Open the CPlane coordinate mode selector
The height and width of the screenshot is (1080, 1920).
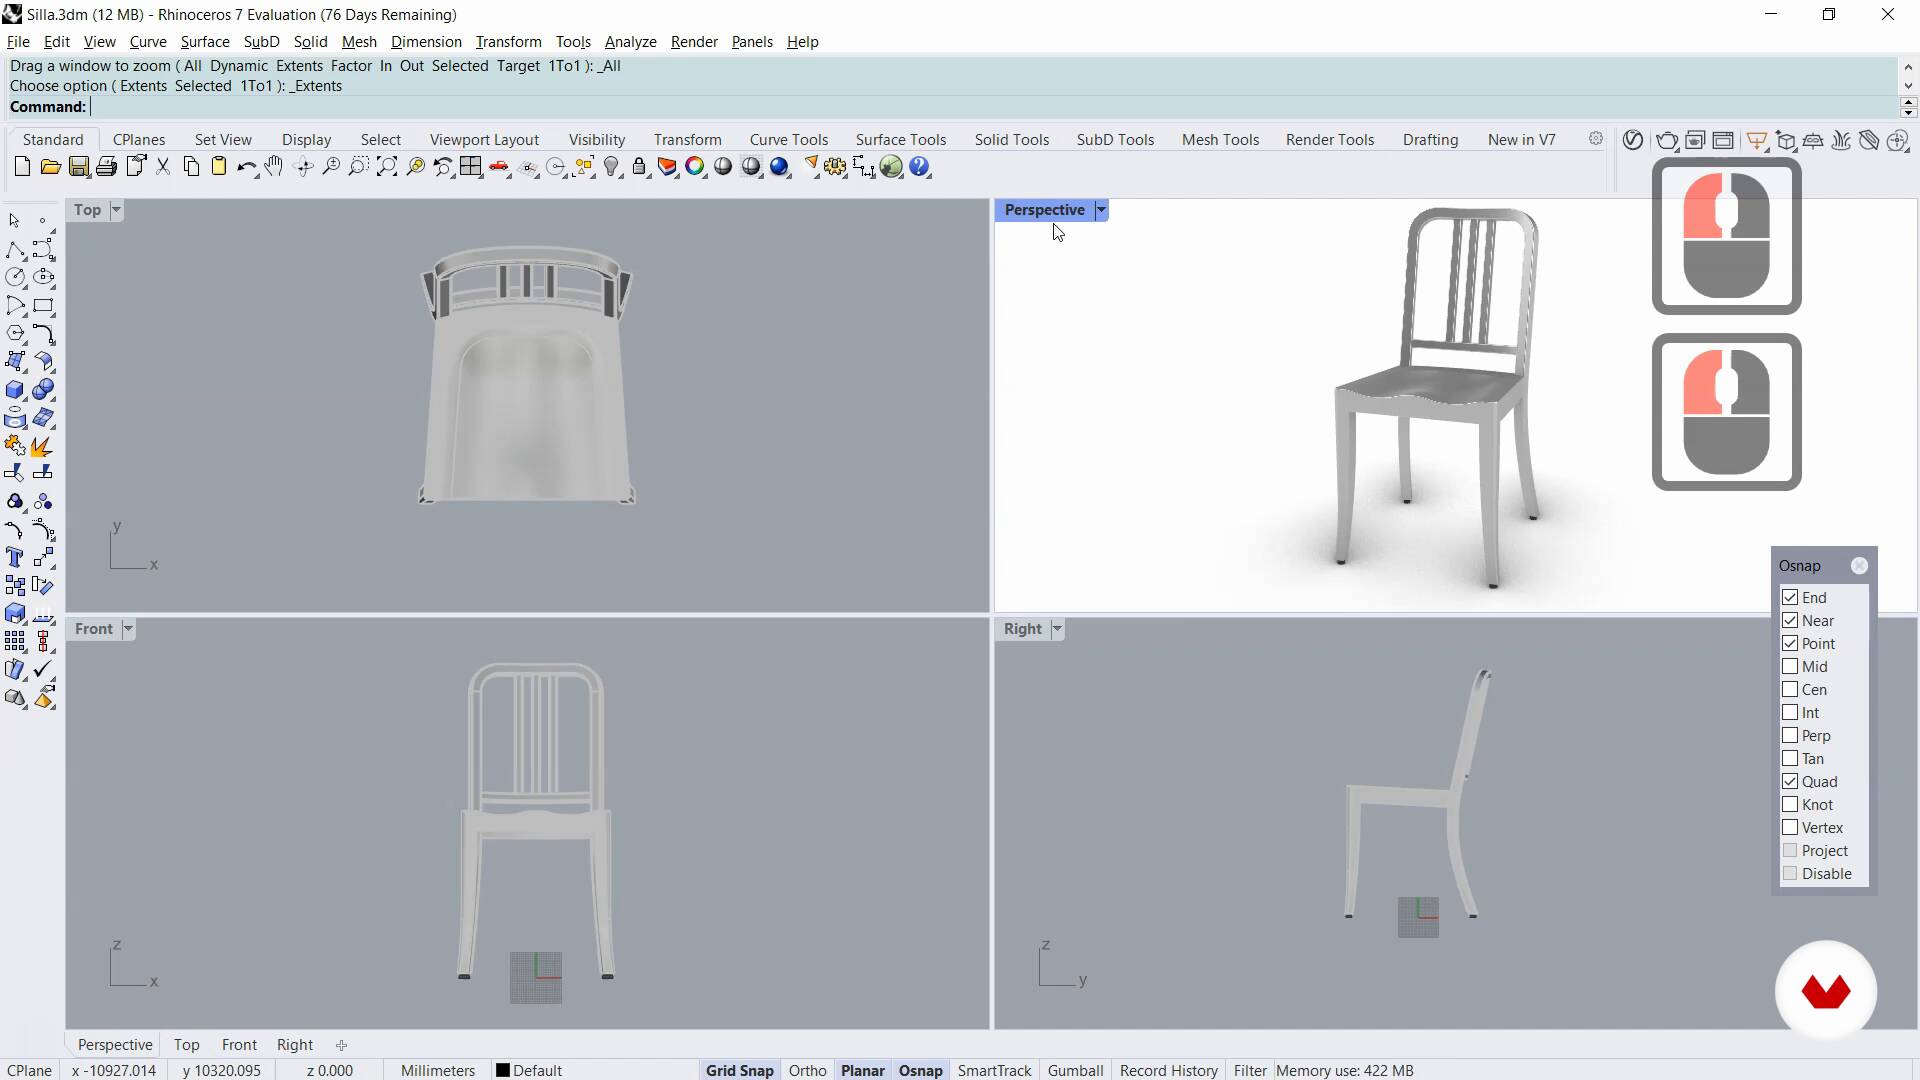[30, 1070]
